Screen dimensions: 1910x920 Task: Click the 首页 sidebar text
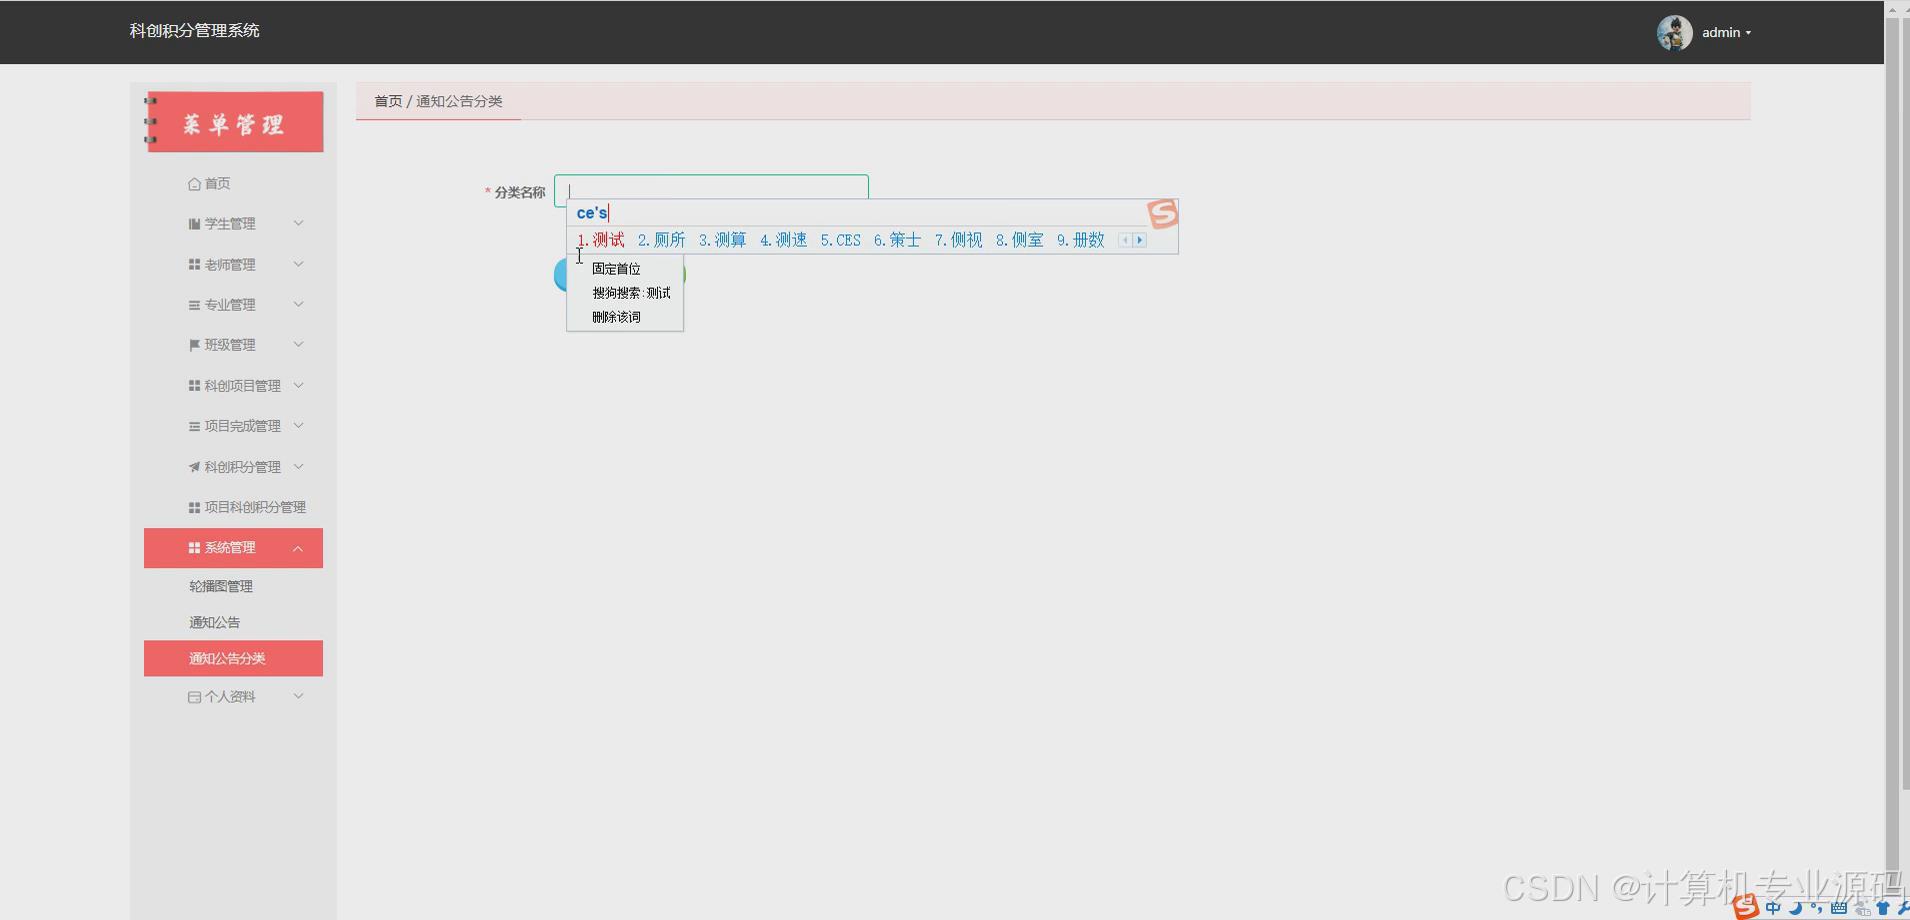click(217, 184)
